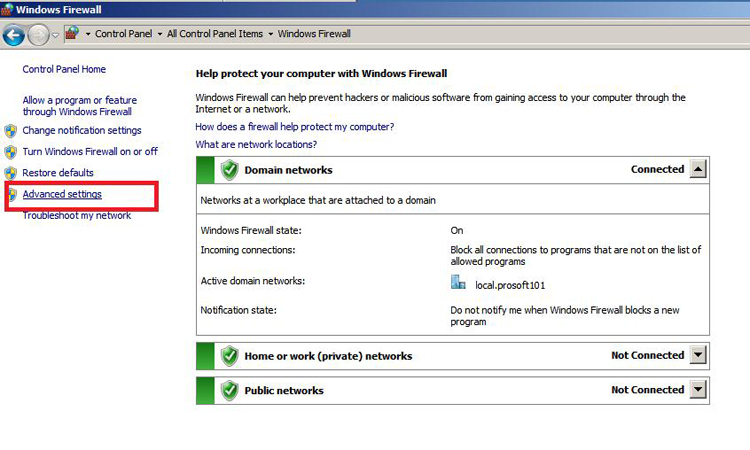Image resolution: width=750 pixels, height=450 pixels.
Task: Click the Windows Firewall title bar icon
Action: click(7, 10)
